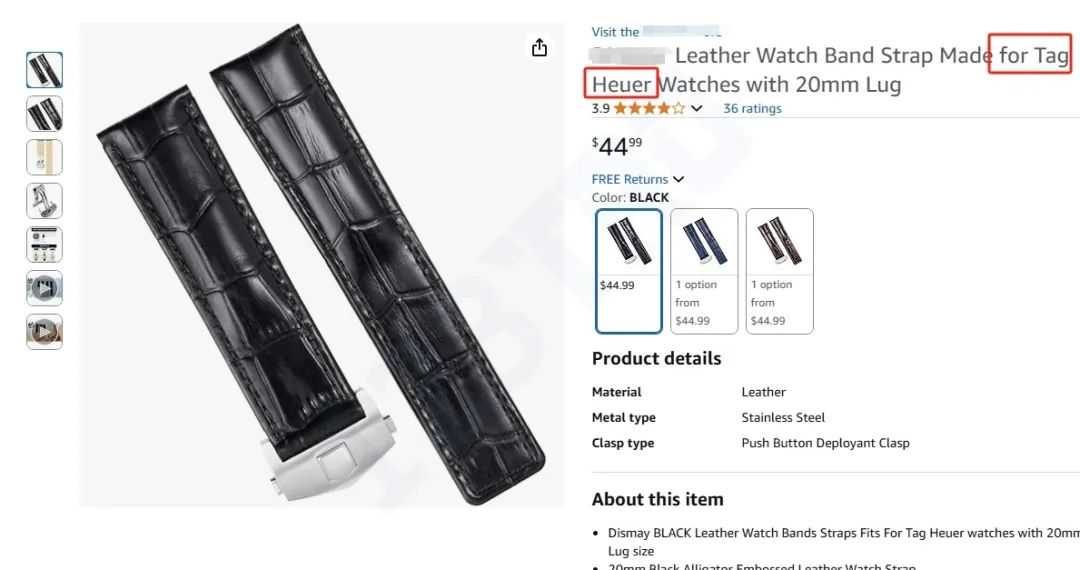The image size is (1080, 570).
Task: Select the first black strap thumbnail
Action: coord(45,70)
